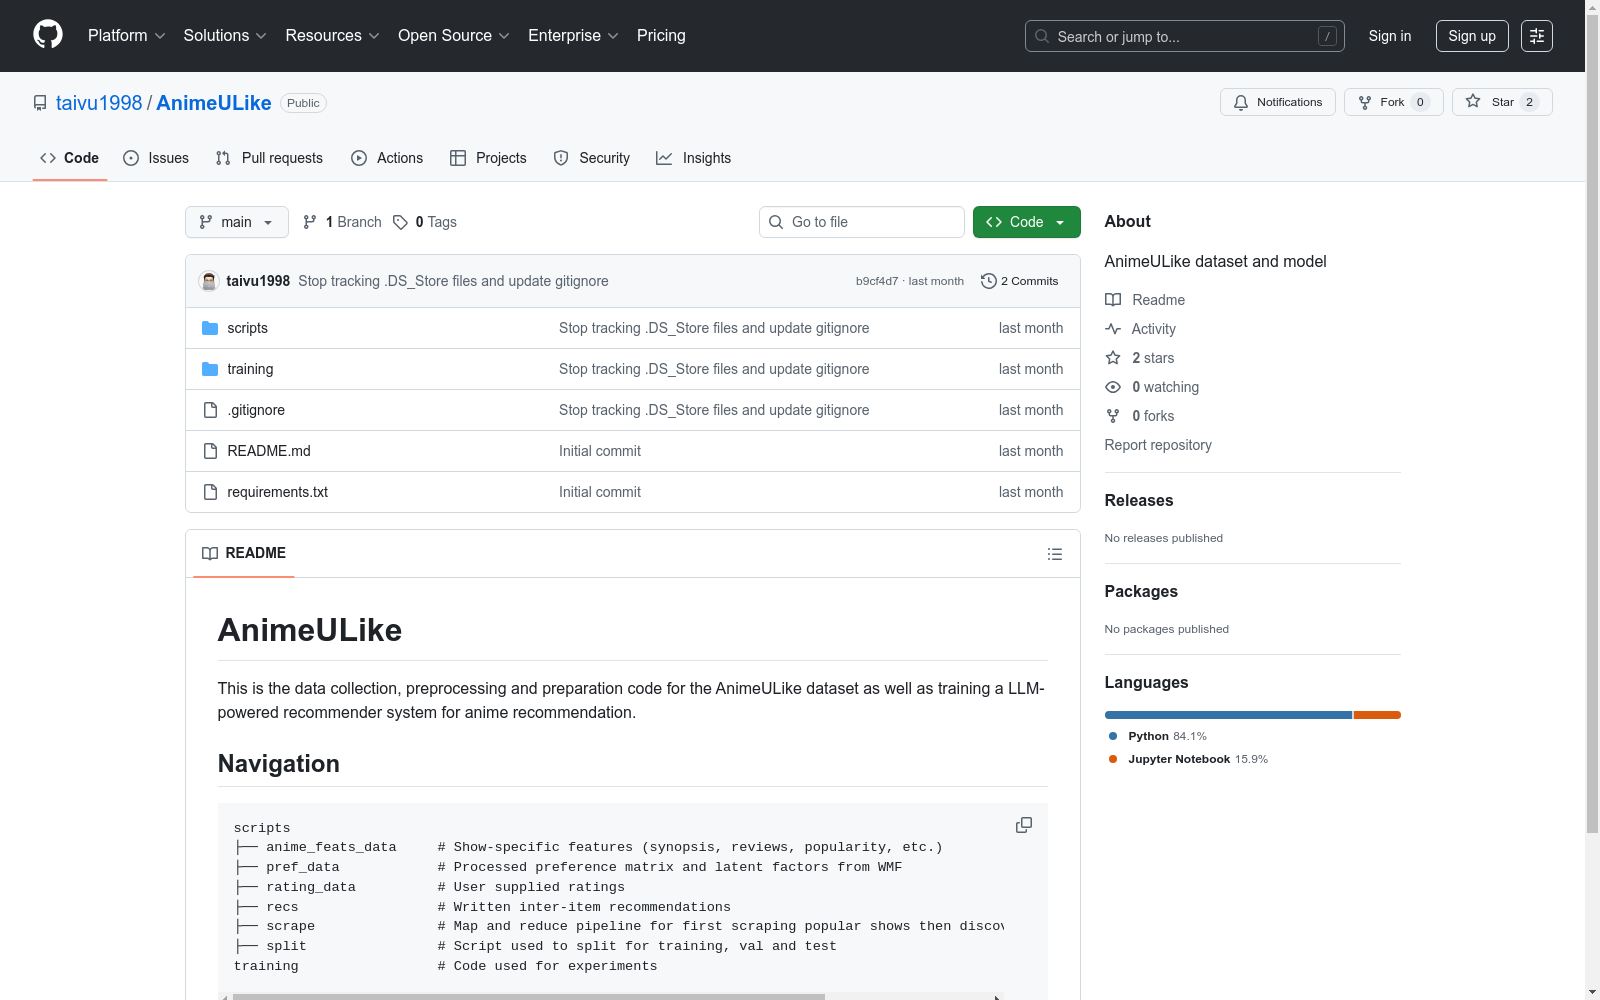This screenshot has width=1600, height=1000.
Task: Click the star icon beside 2 stars
Action: coord(1113,358)
